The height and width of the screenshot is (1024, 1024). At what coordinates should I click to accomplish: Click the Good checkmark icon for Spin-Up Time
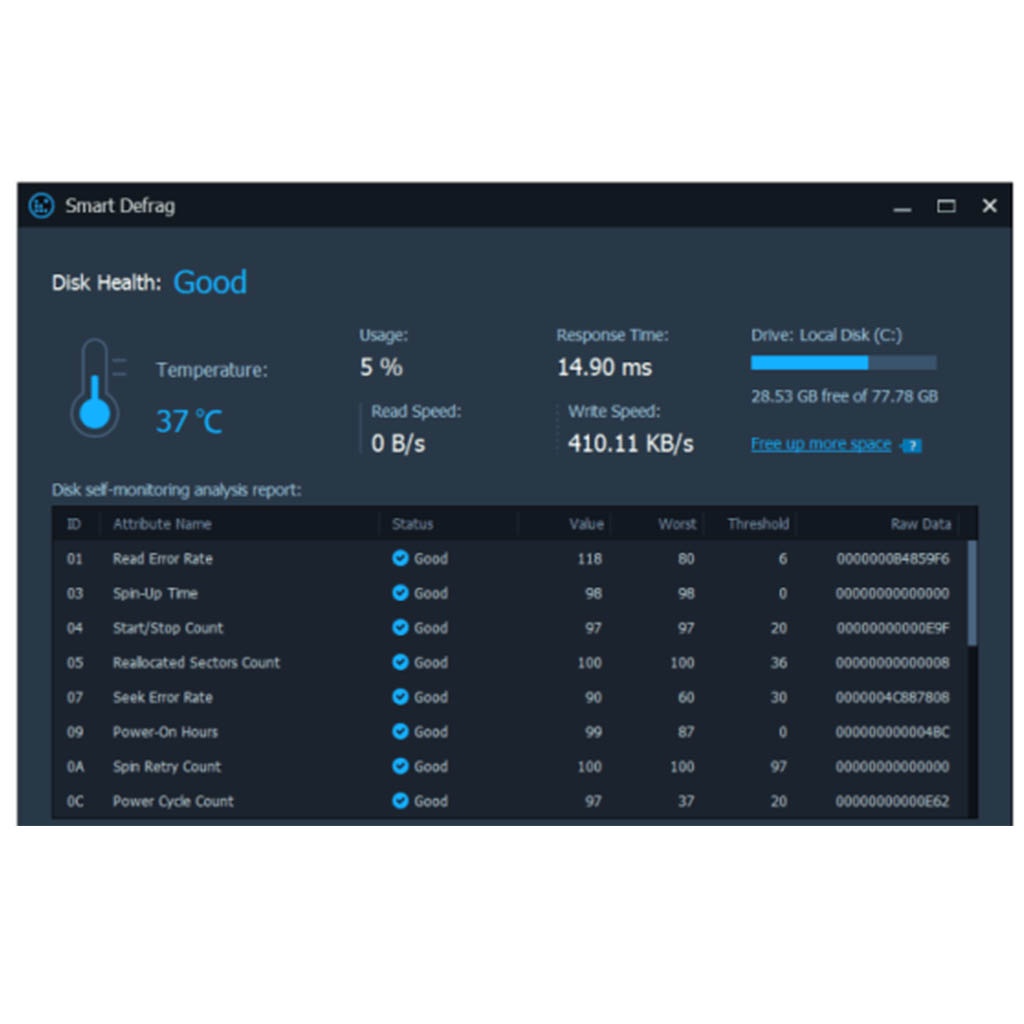tap(400, 593)
